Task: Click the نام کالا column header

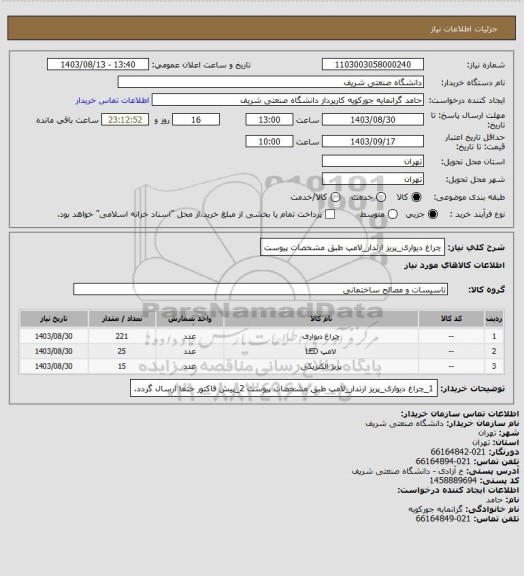Action: (x=321, y=319)
